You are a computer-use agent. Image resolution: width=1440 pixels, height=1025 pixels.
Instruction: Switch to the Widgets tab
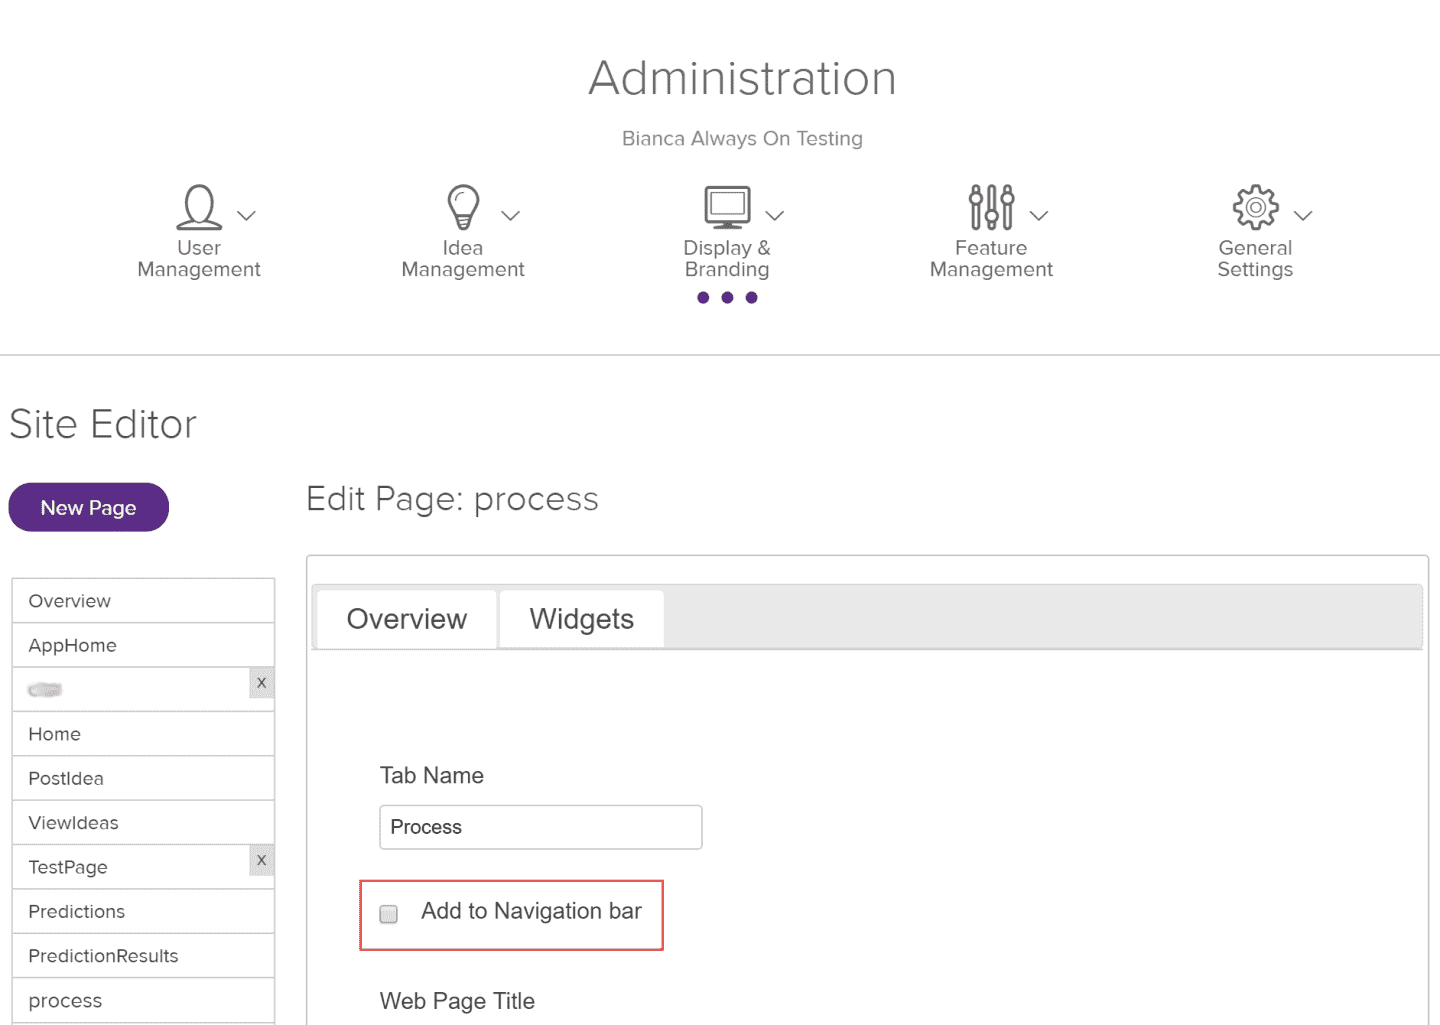coord(581,619)
